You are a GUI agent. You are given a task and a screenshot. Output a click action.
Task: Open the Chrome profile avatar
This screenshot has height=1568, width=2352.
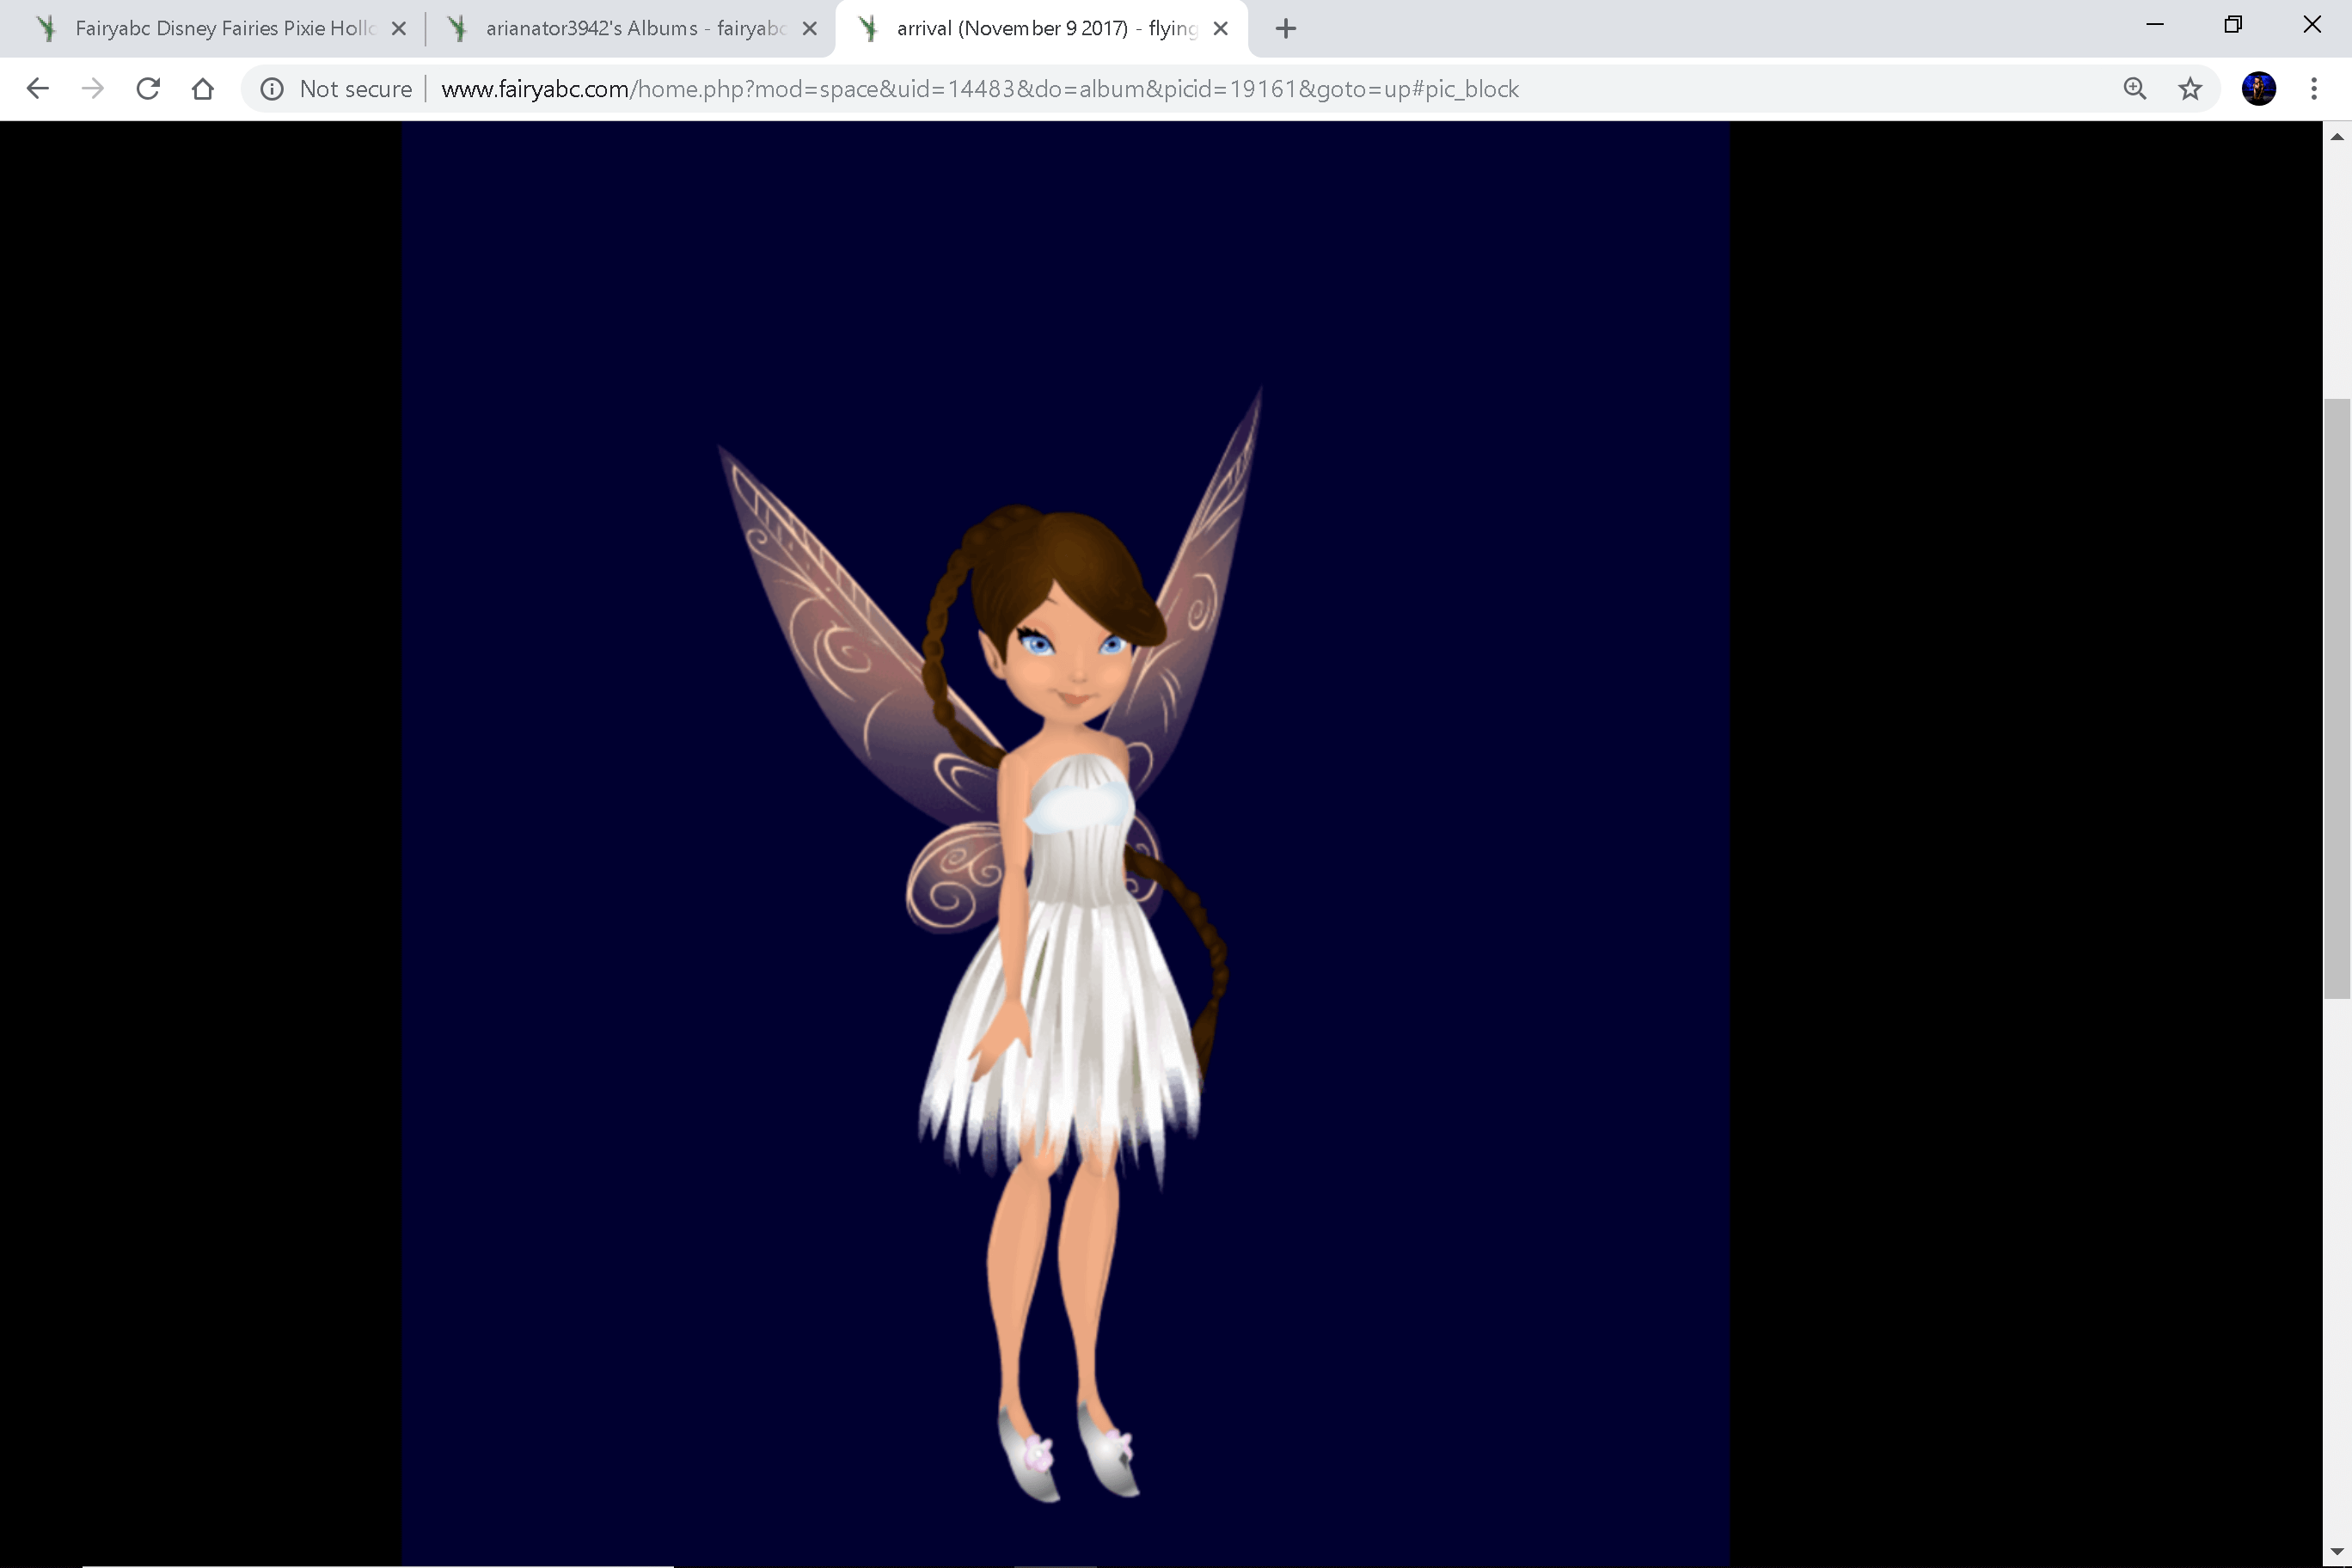click(2259, 89)
